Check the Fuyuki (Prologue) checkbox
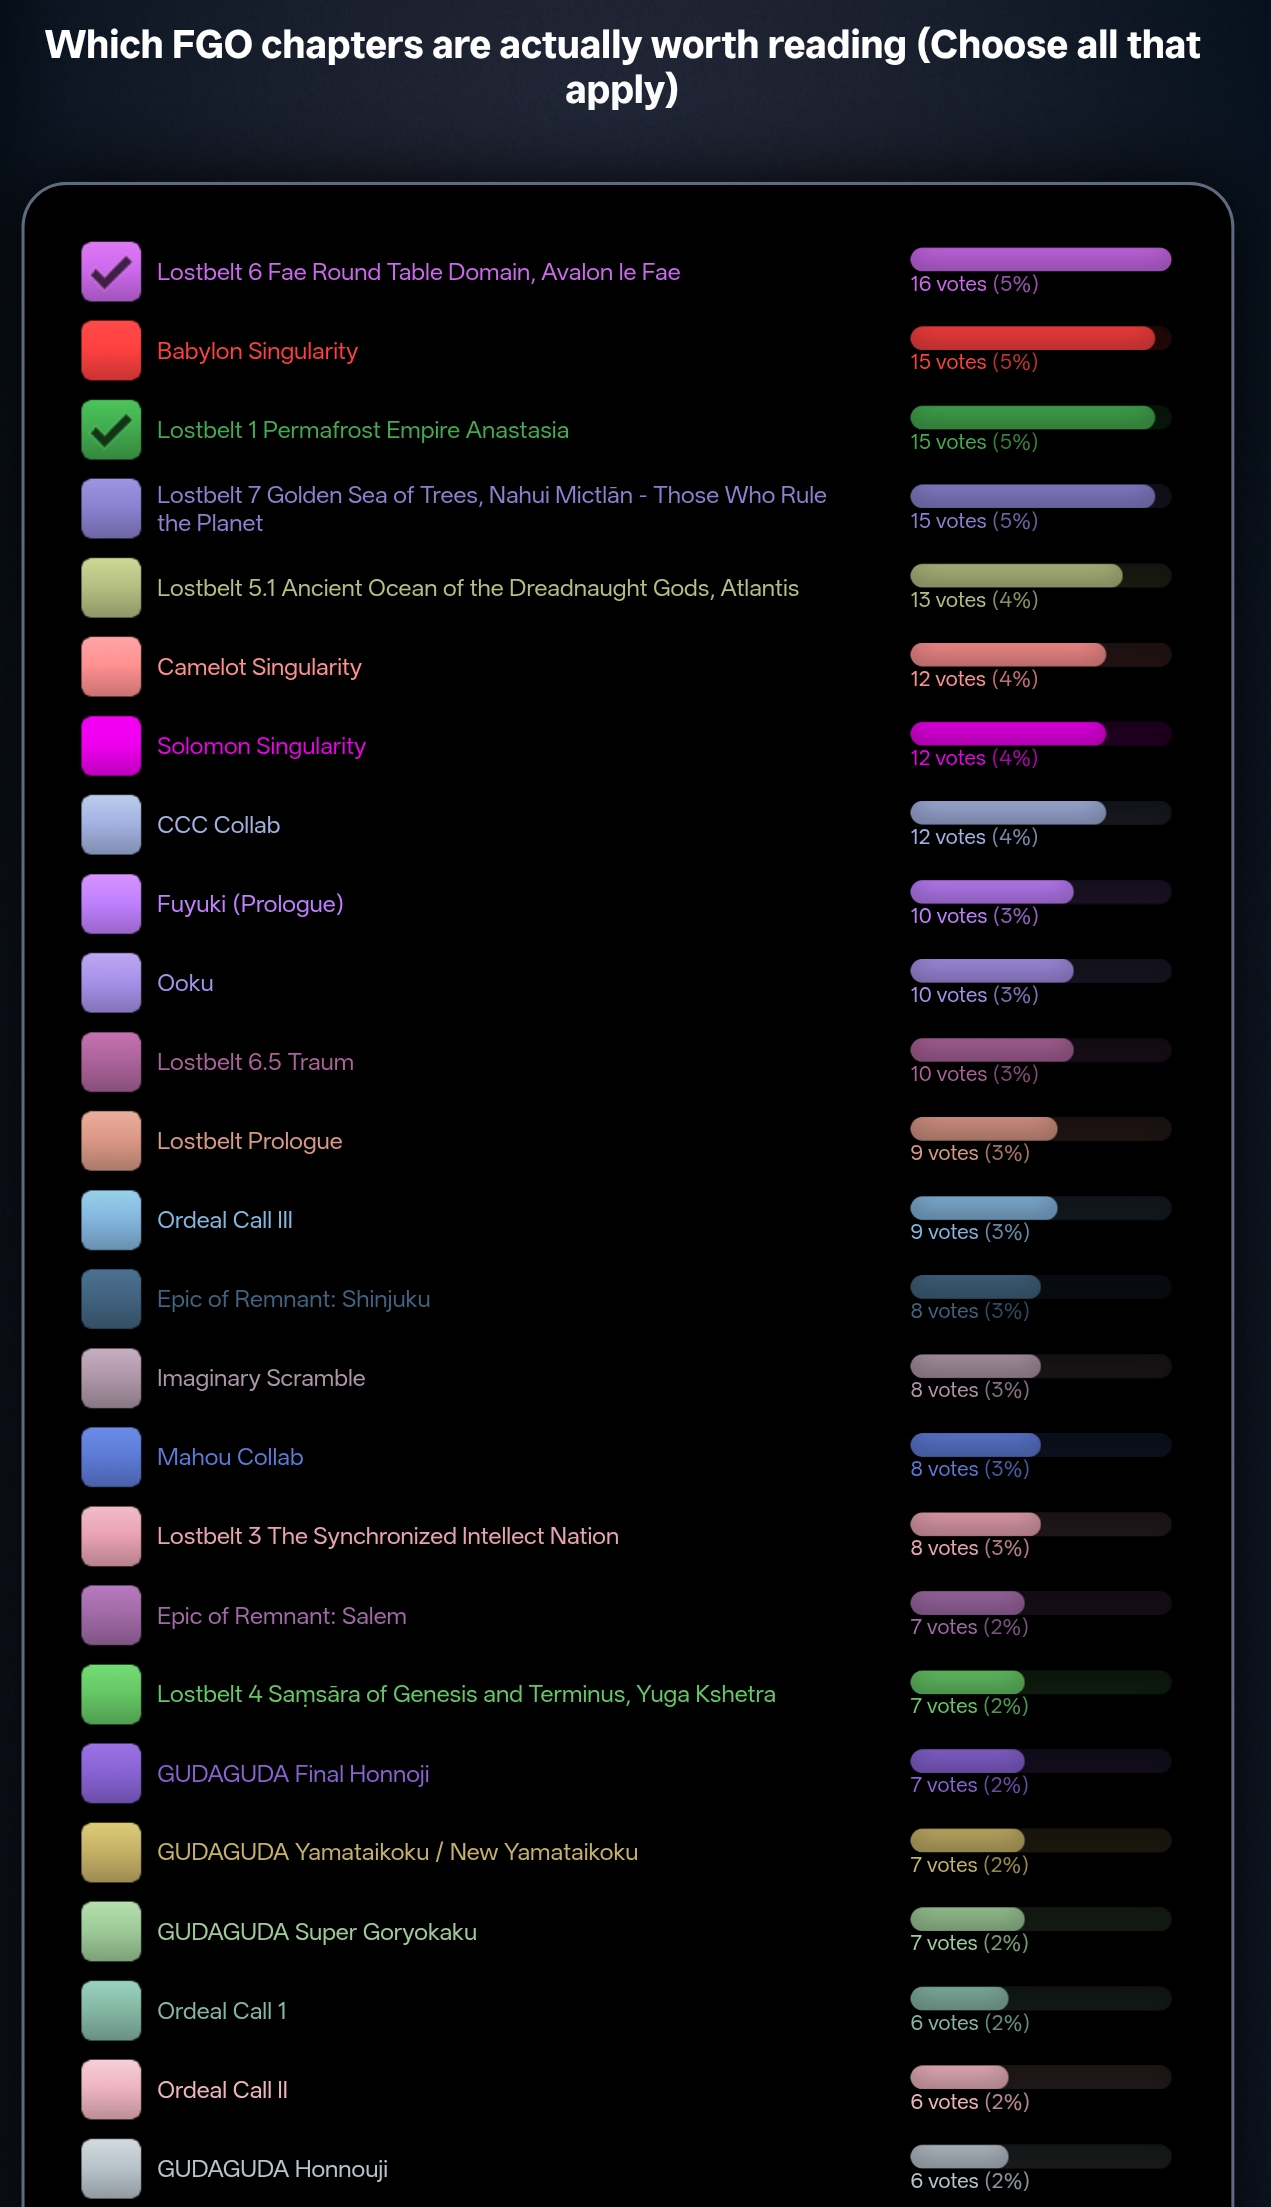This screenshot has height=2207, width=1271. [x=111, y=903]
